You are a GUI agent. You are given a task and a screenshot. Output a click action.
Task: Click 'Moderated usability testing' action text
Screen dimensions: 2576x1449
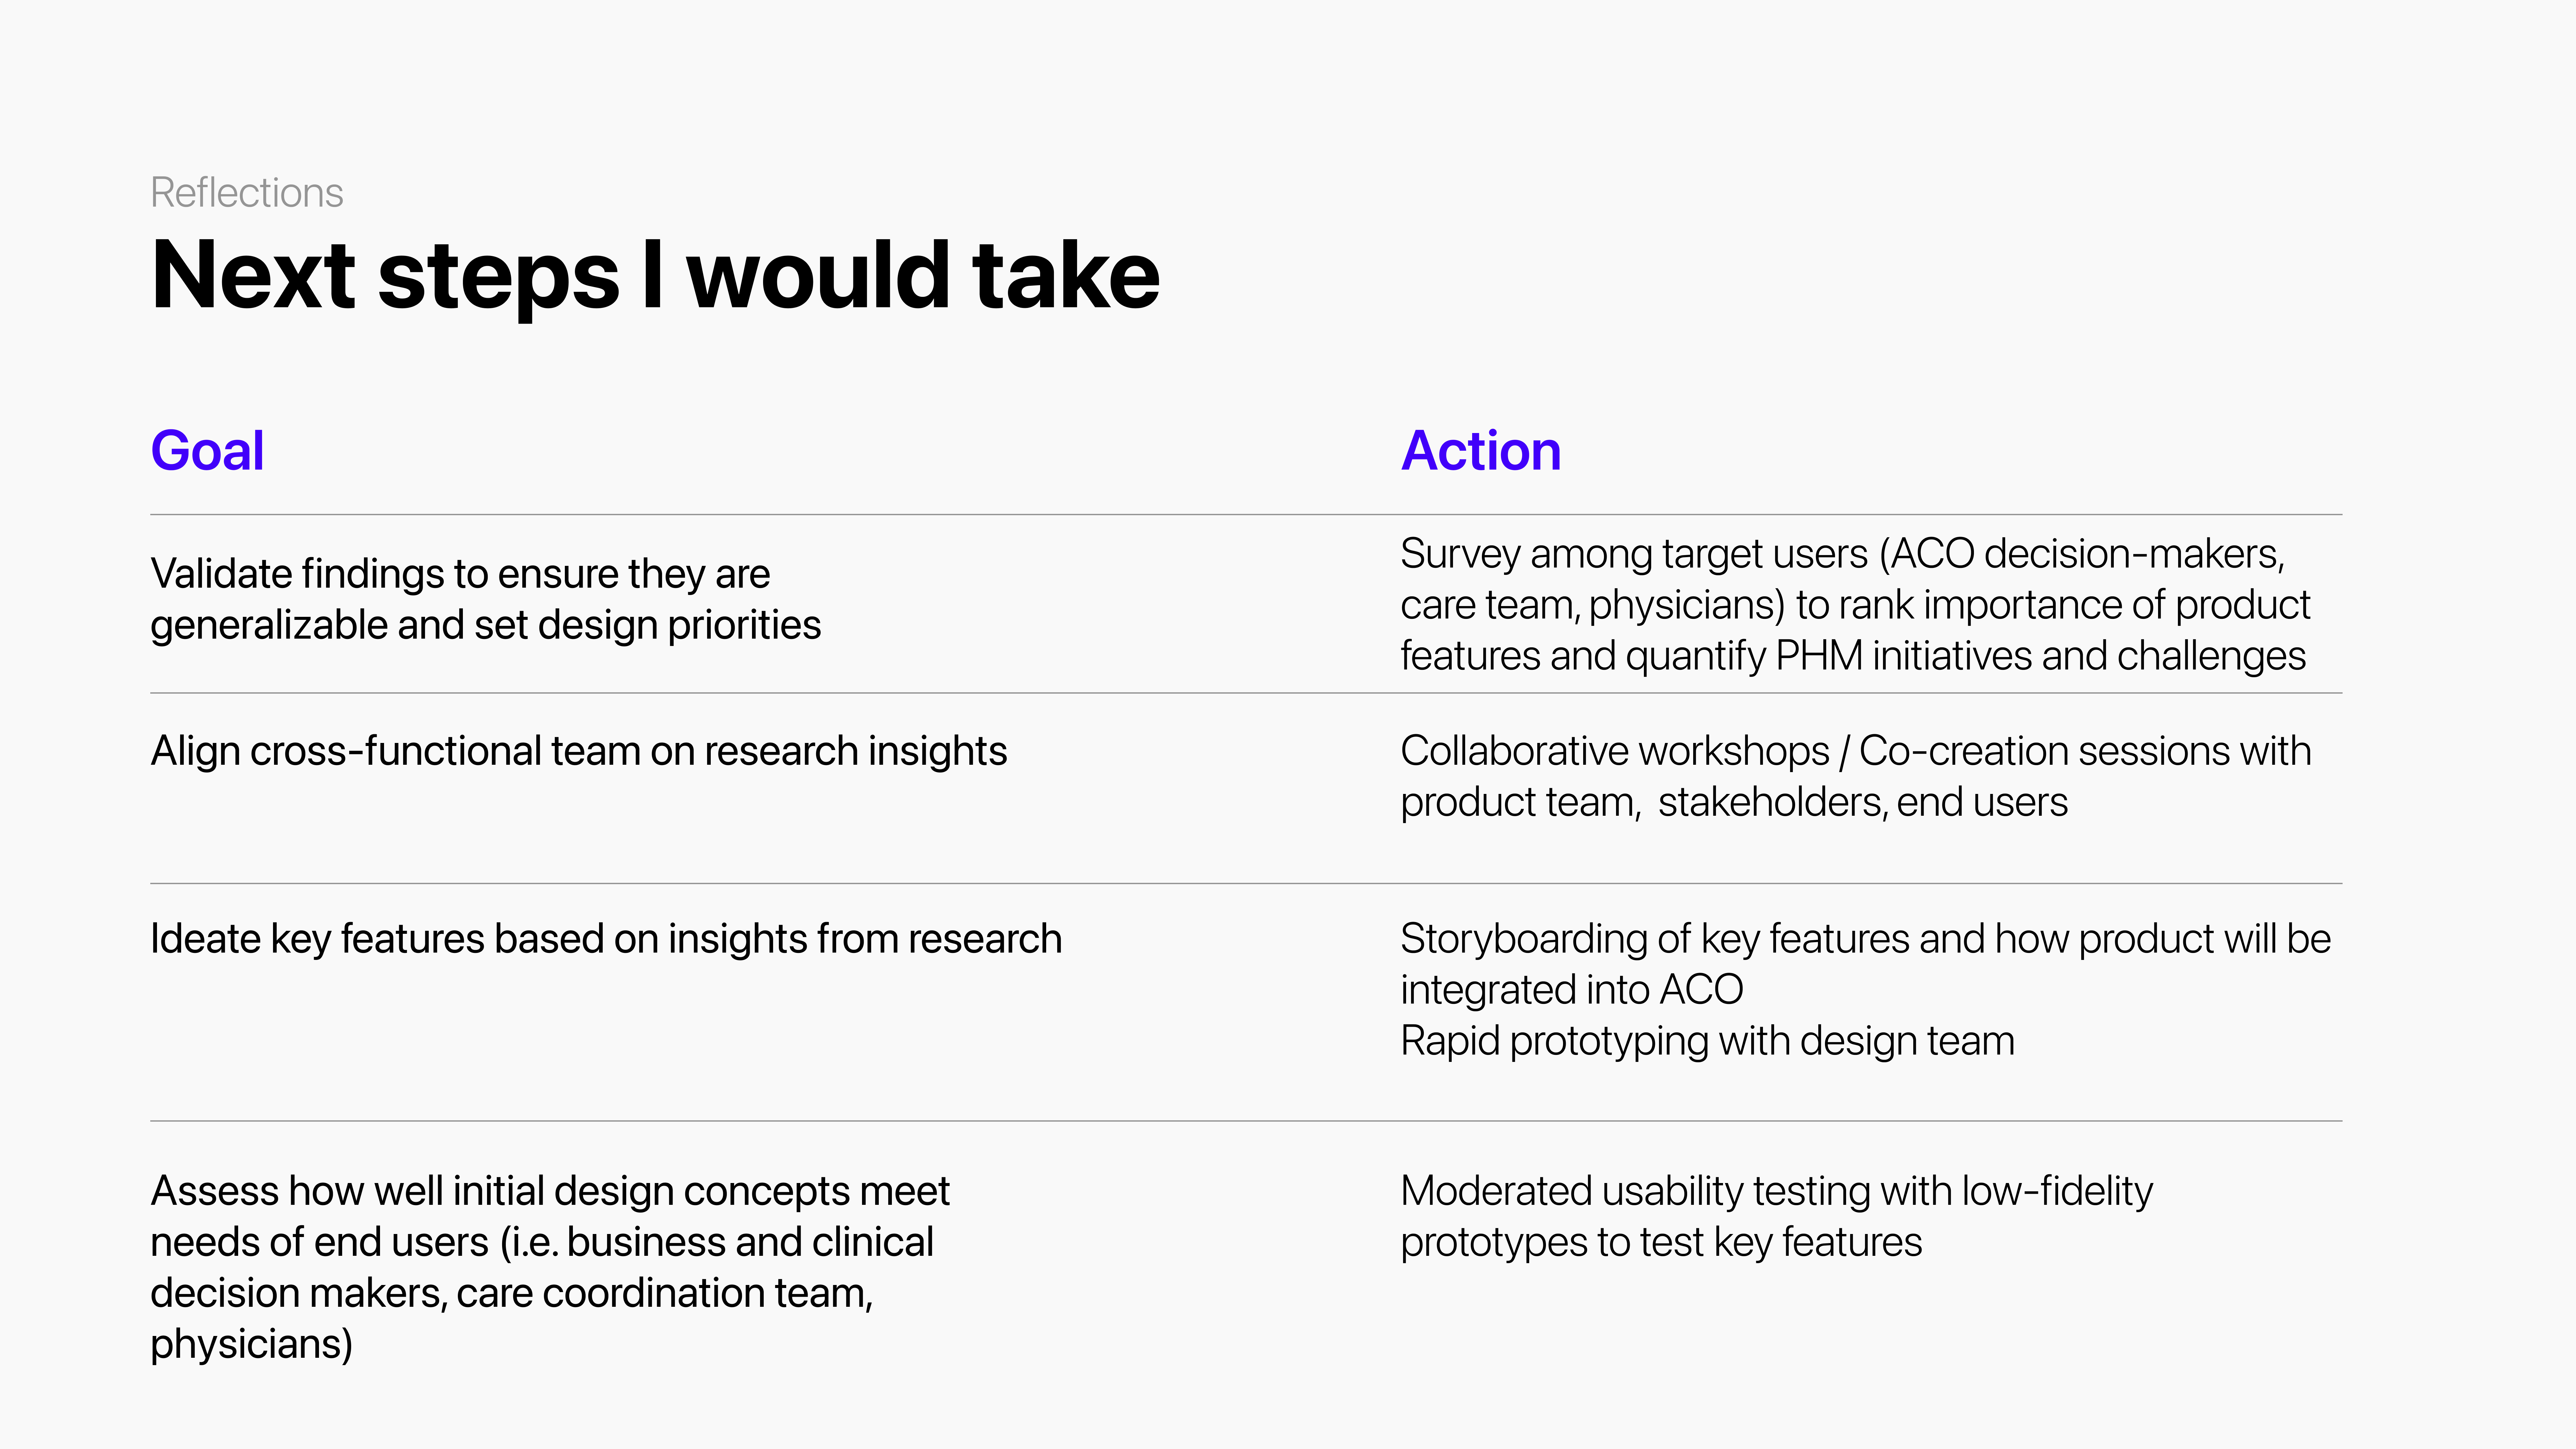(x=1776, y=1216)
